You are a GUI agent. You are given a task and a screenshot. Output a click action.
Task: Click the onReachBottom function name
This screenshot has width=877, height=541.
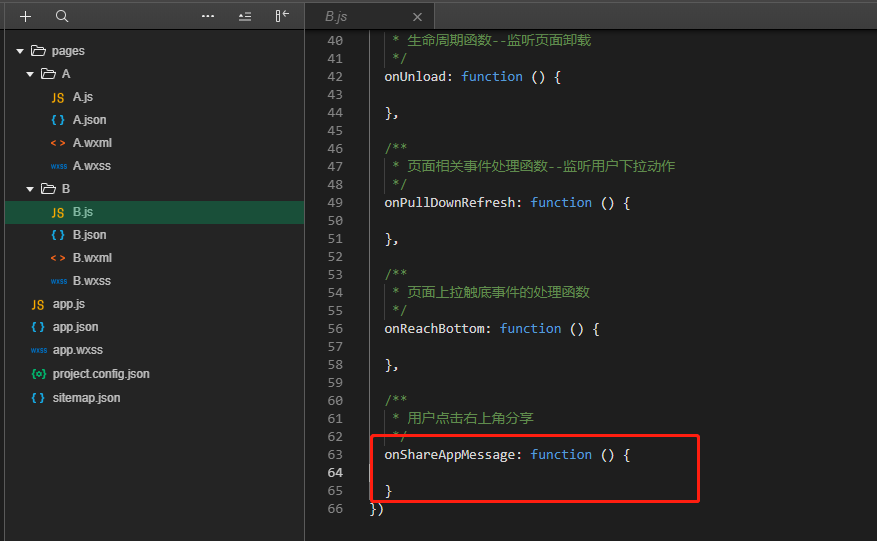coord(434,328)
